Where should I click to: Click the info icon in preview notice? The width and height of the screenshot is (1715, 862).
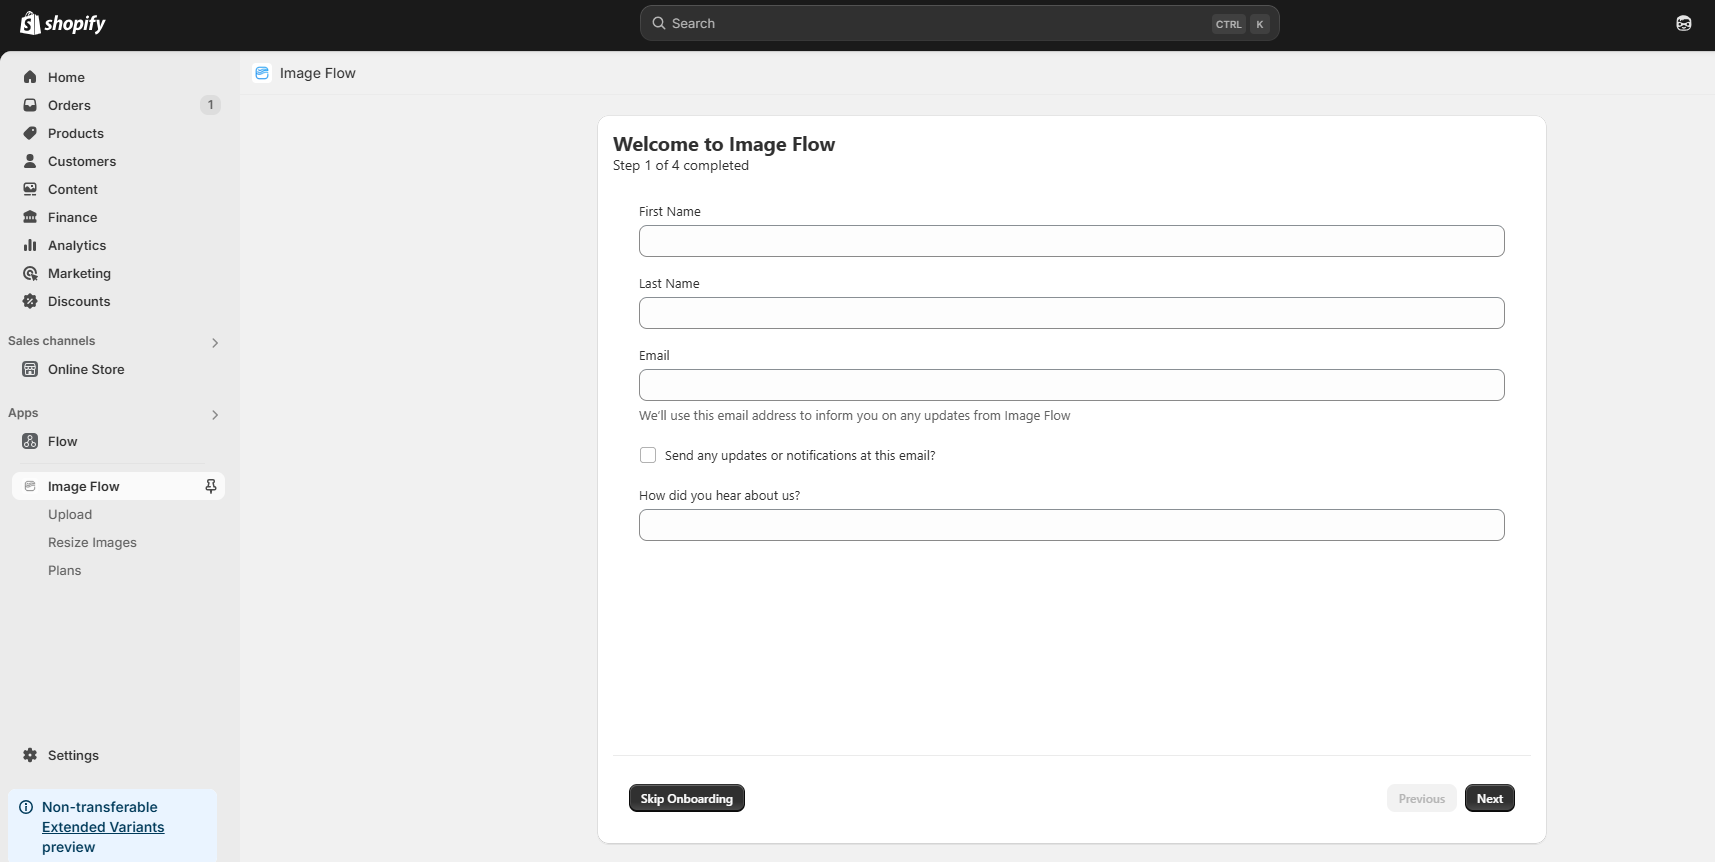tap(26, 807)
